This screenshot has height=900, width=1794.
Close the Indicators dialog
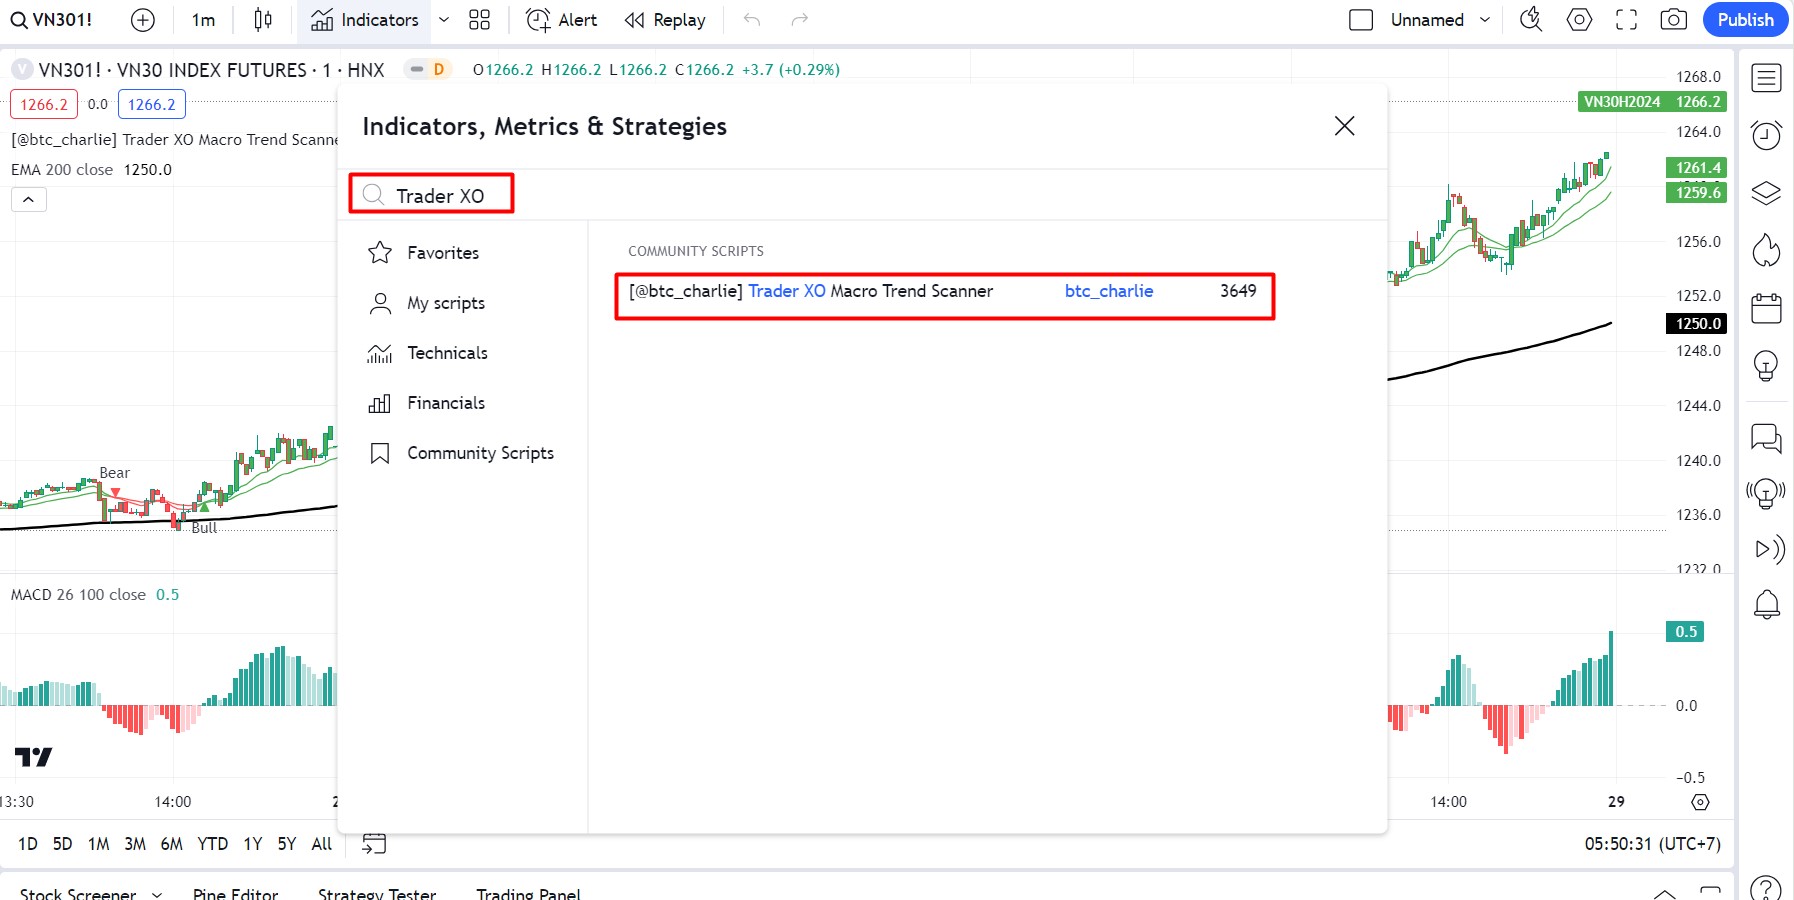(x=1344, y=126)
